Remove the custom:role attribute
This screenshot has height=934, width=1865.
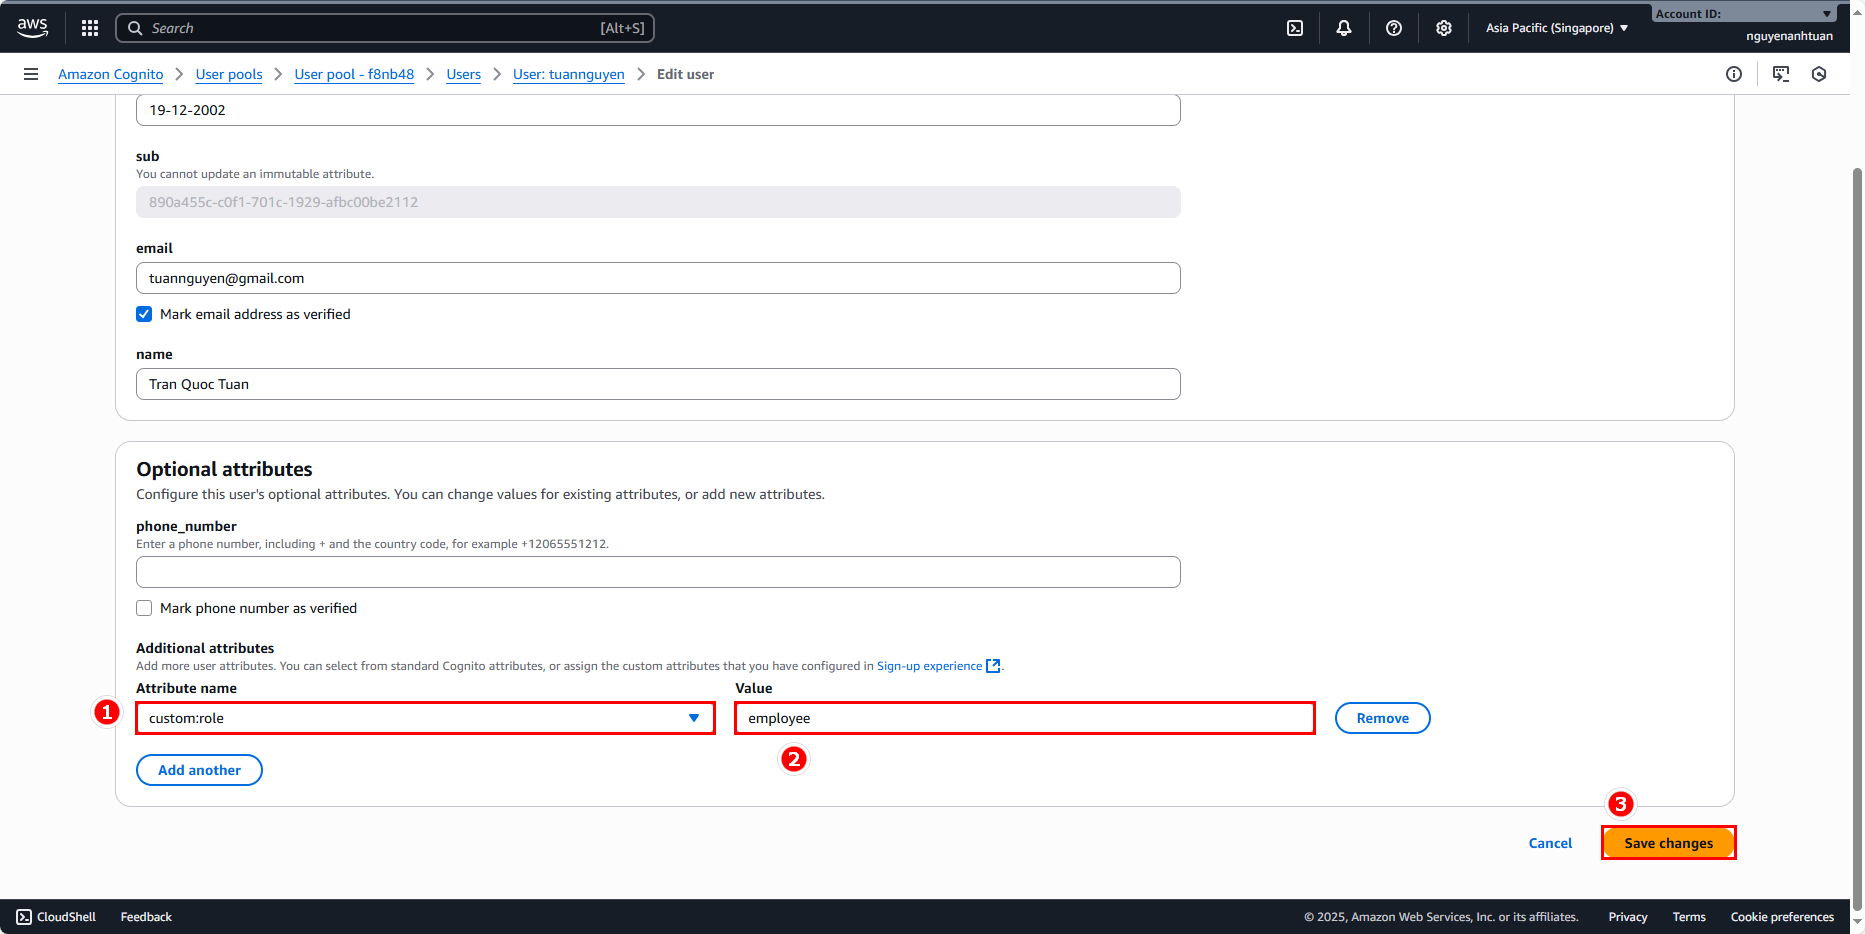tap(1382, 718)
